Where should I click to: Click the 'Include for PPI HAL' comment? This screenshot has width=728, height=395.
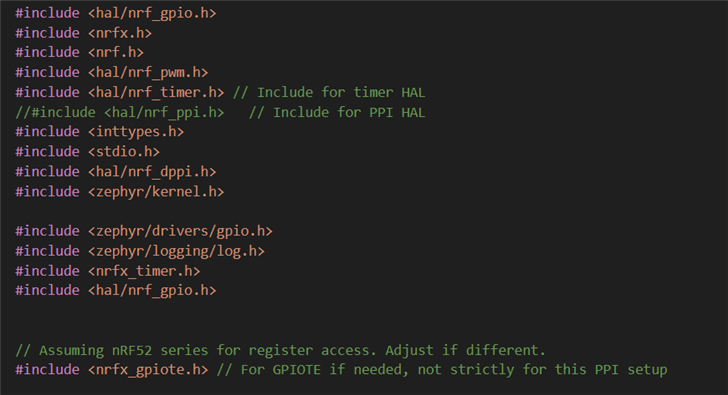coord(337,112)
